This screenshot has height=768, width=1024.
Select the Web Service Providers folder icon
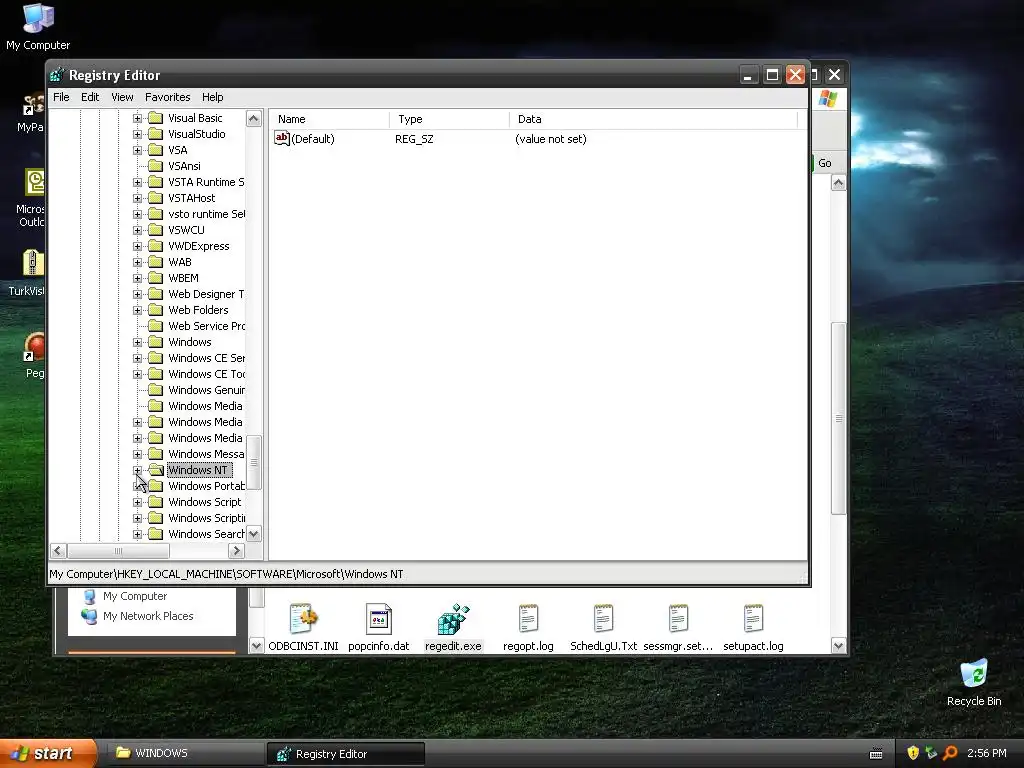point(155,326)
